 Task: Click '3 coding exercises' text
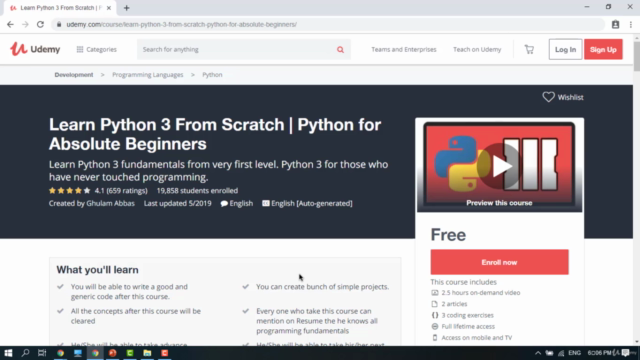(467, 315)
